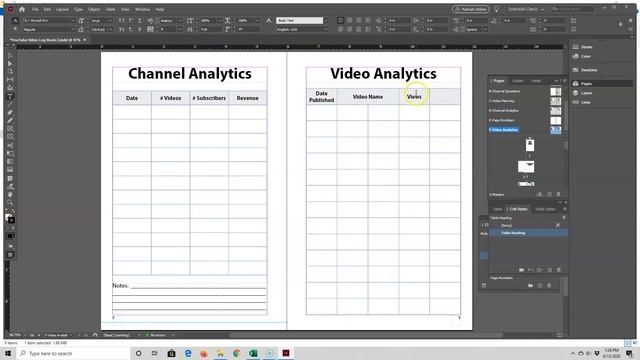Open the font size dropdown

click(x=111, y=20)
